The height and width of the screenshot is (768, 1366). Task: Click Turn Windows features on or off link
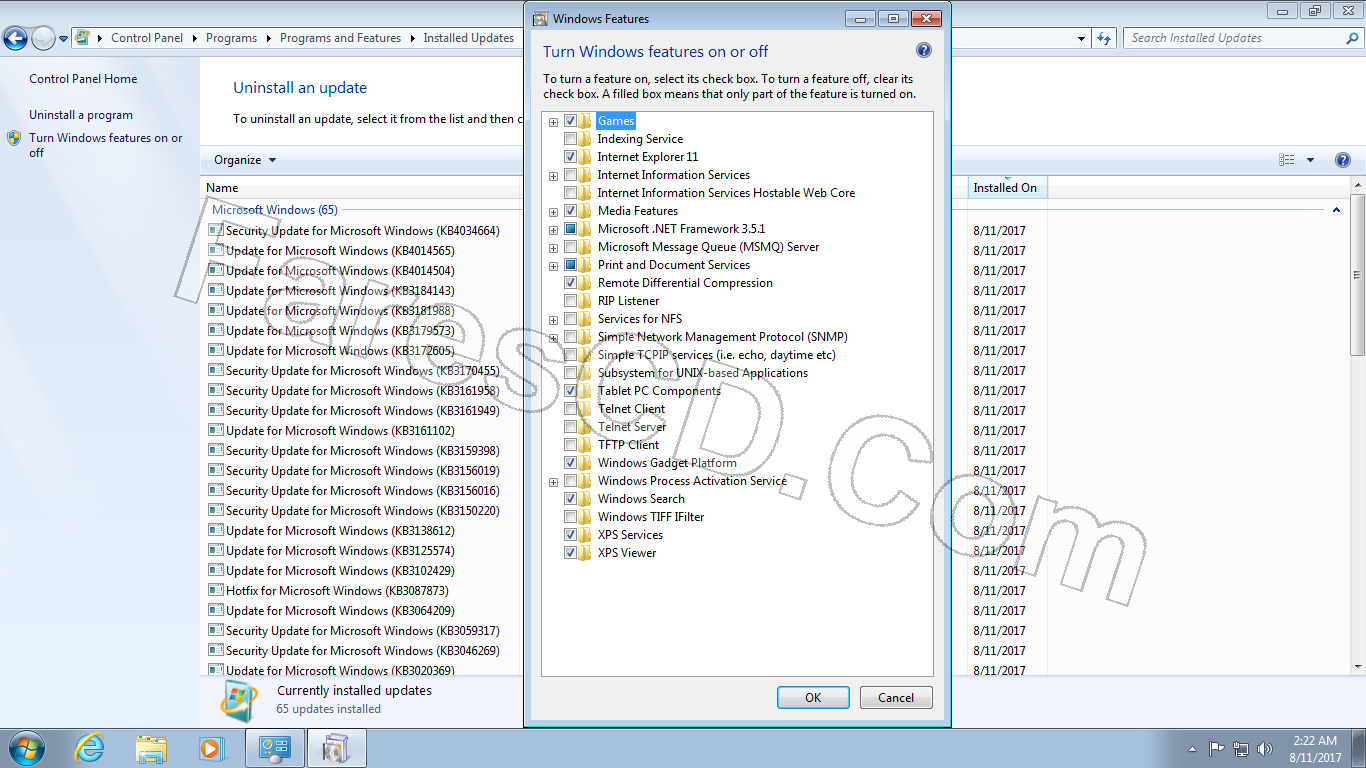click(x=106, y=145)
